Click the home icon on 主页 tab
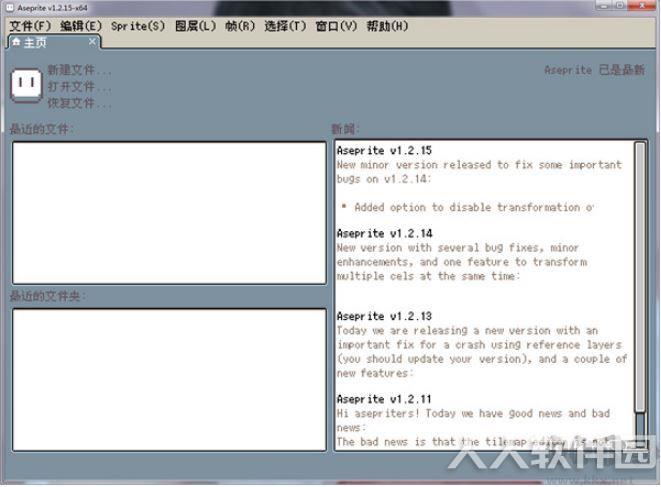 pyautogui.click(x=16, y=42)
